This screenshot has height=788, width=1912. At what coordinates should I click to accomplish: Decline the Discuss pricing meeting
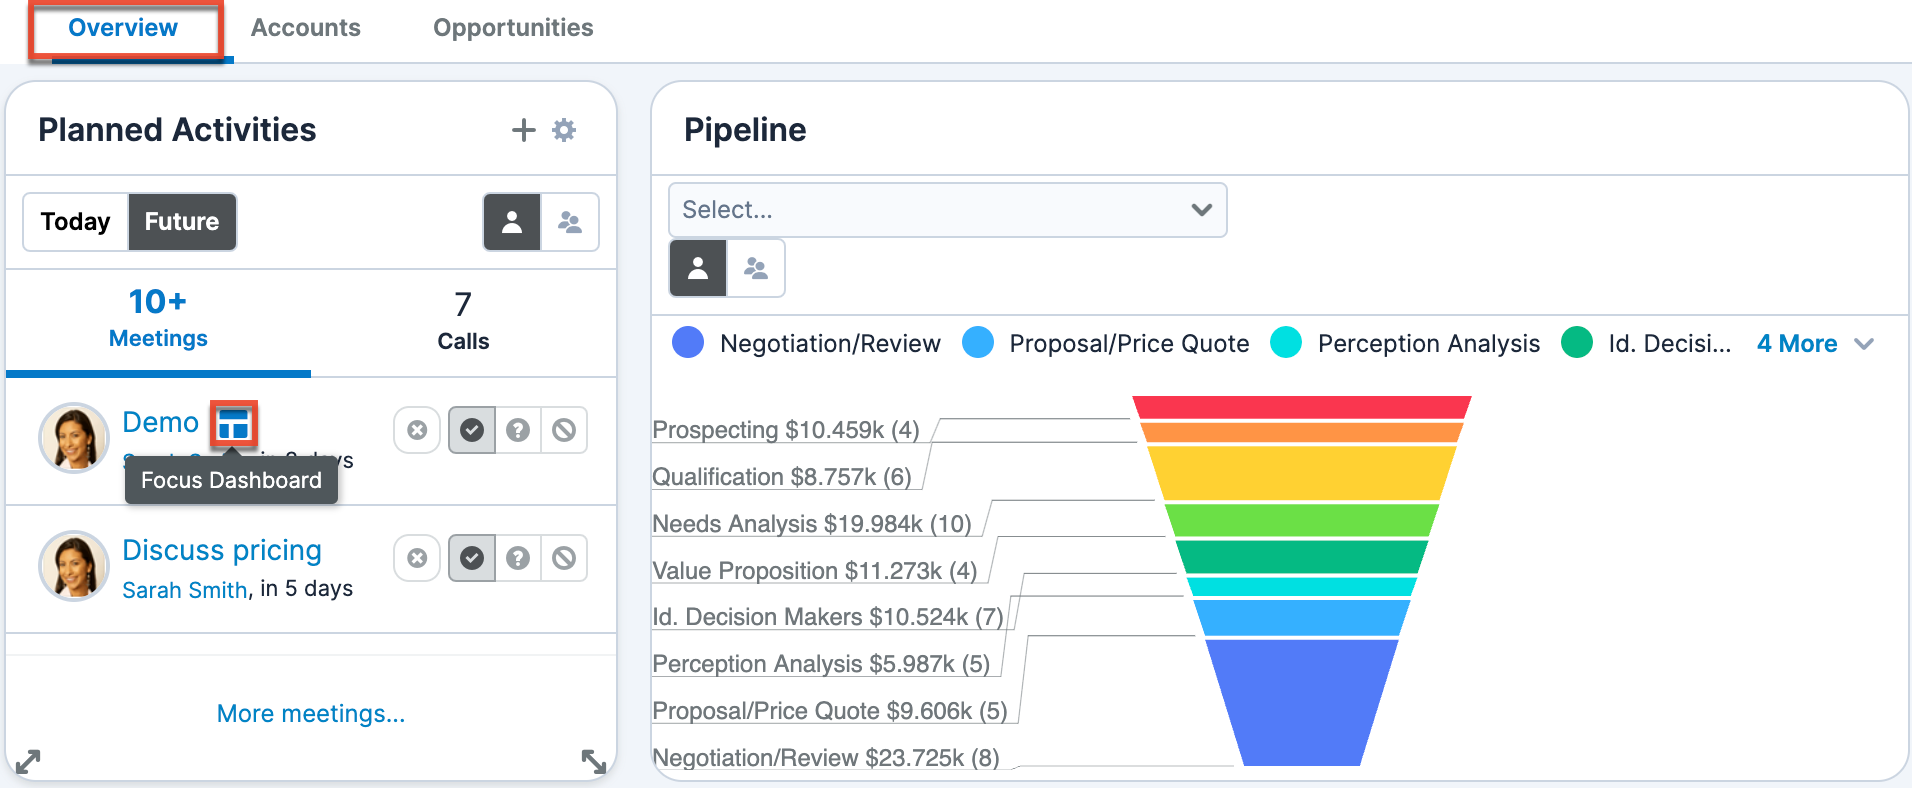click(564, 558)
